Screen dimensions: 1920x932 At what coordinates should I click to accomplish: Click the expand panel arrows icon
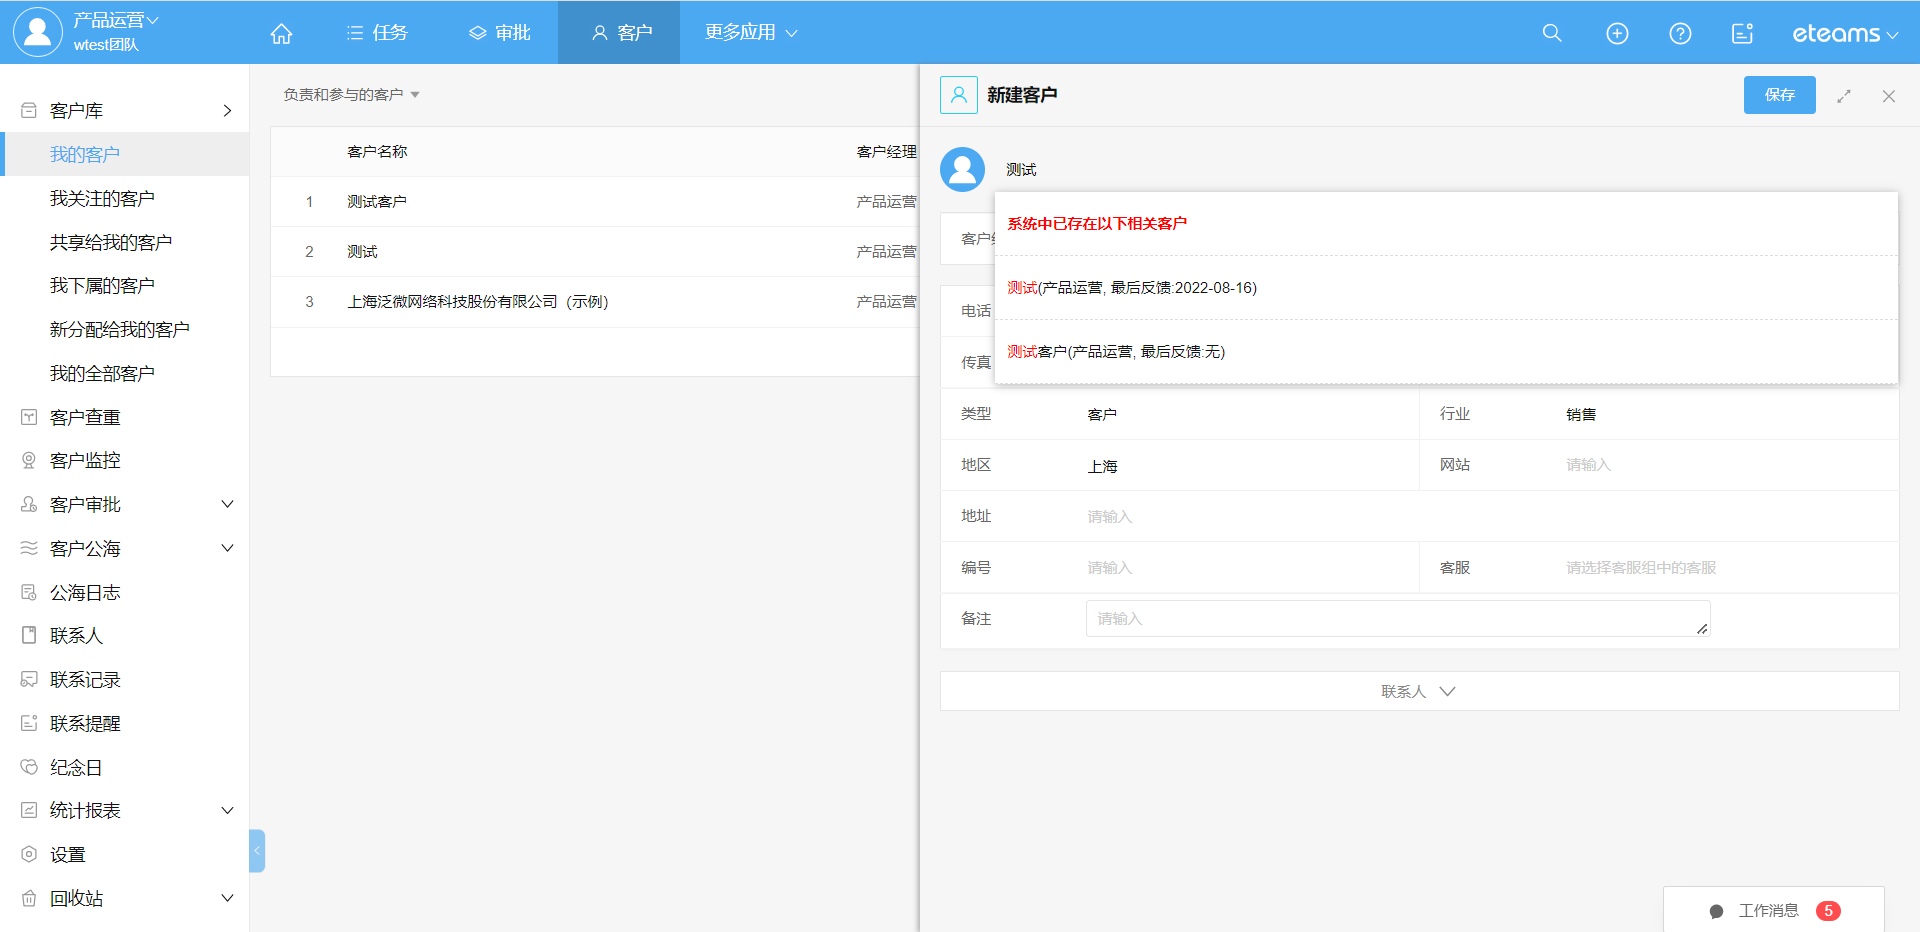coord(1843,96)
